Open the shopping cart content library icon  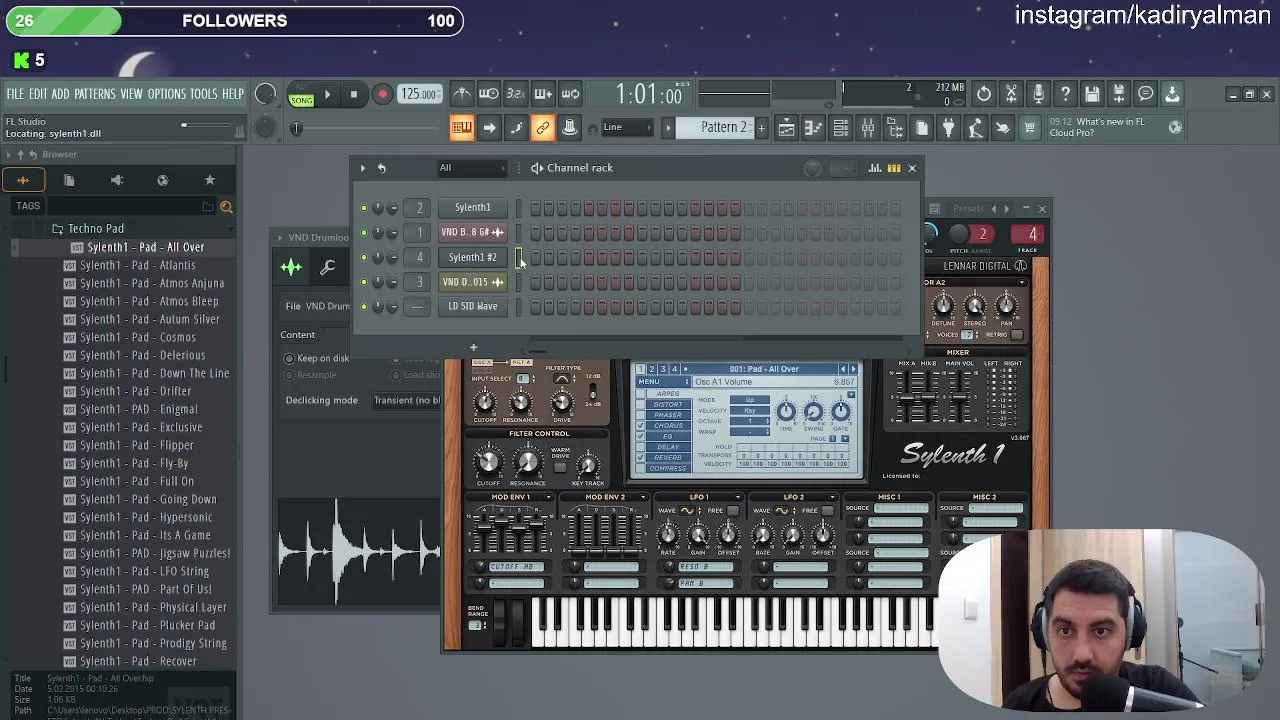(1029, 128)
